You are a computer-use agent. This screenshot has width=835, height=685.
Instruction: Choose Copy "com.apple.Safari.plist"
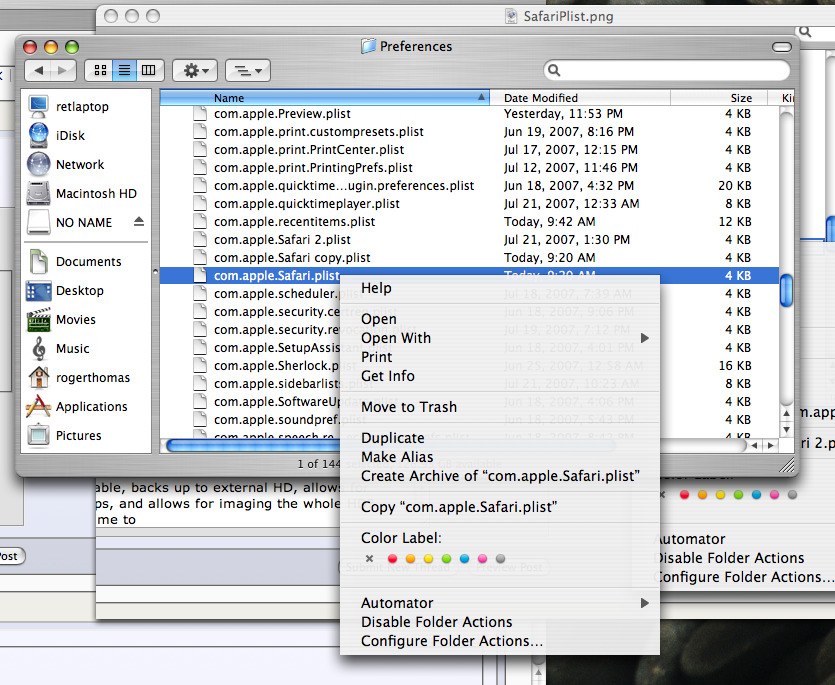(500, 507)
